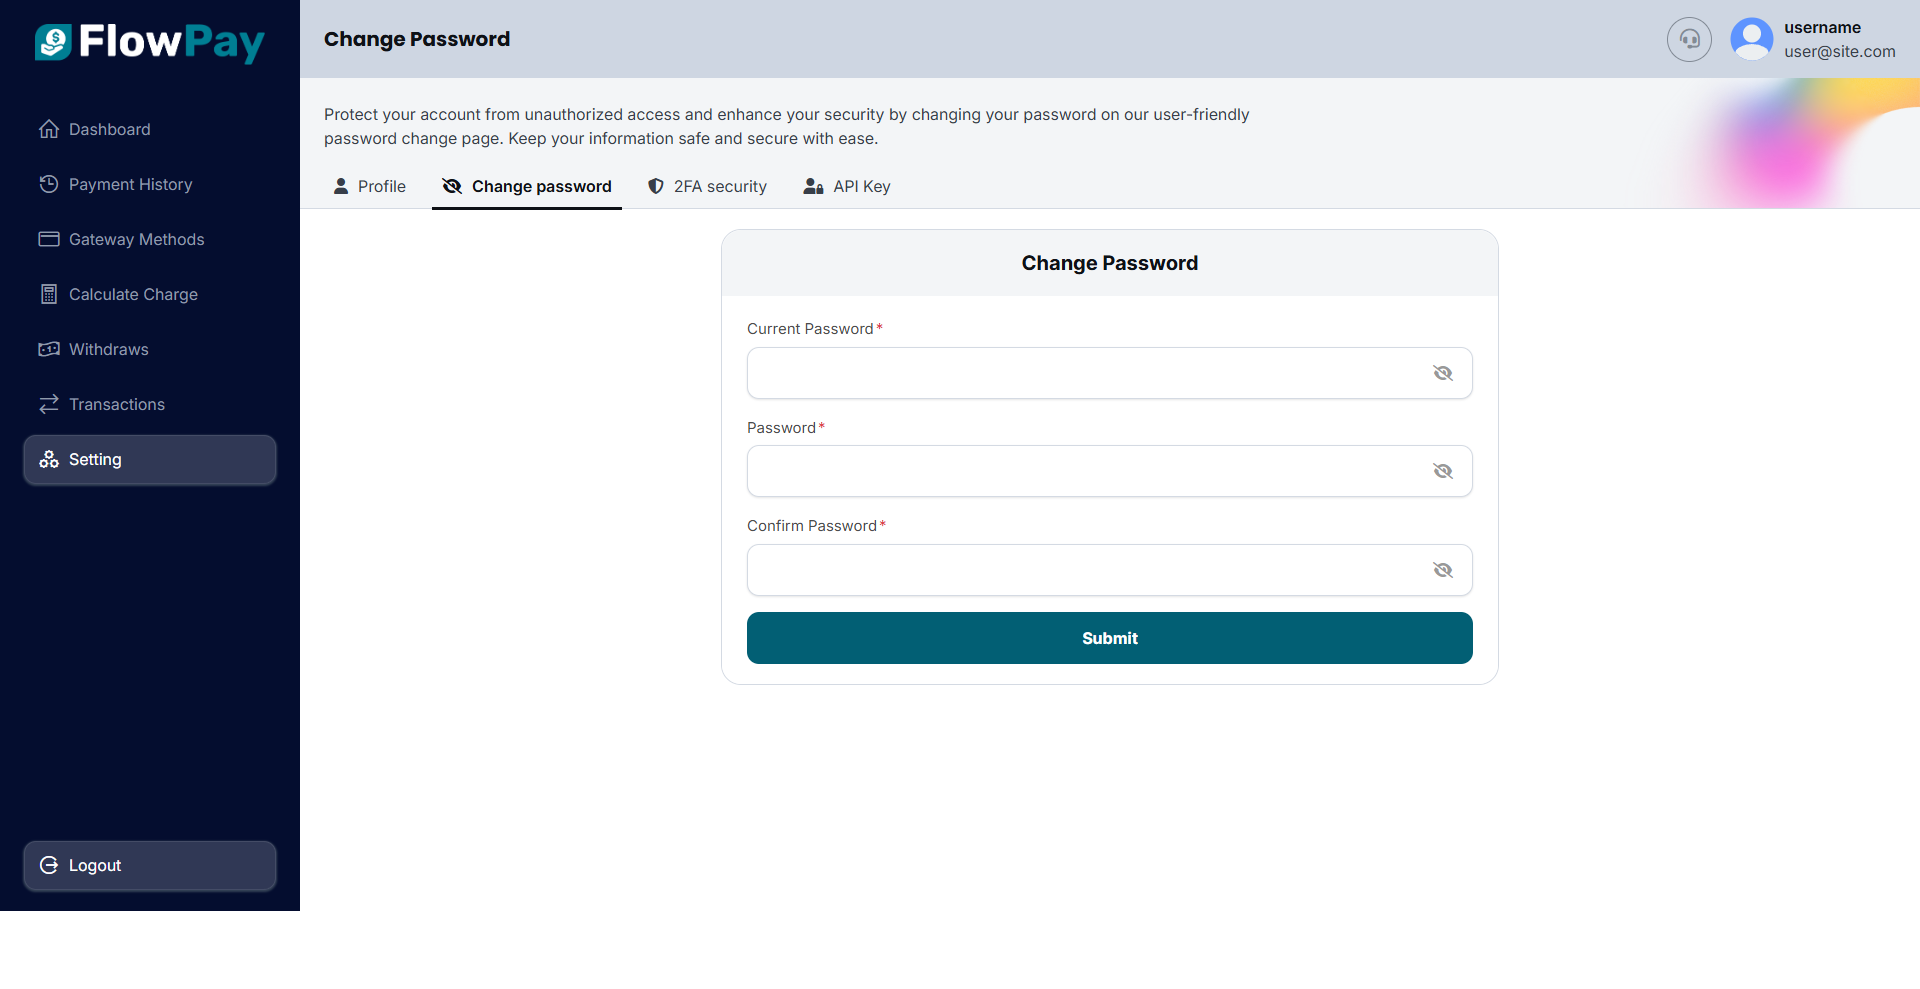Switch to the Profile tab
The image size is (1920, 989).
tap(370, 186)
